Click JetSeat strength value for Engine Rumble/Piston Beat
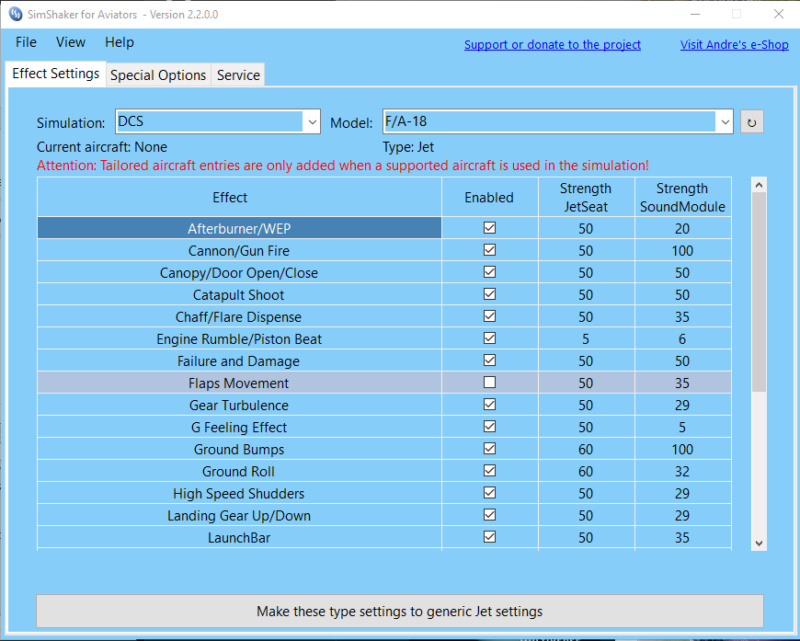This screenshot has width=800, height=641. (586, 339)
